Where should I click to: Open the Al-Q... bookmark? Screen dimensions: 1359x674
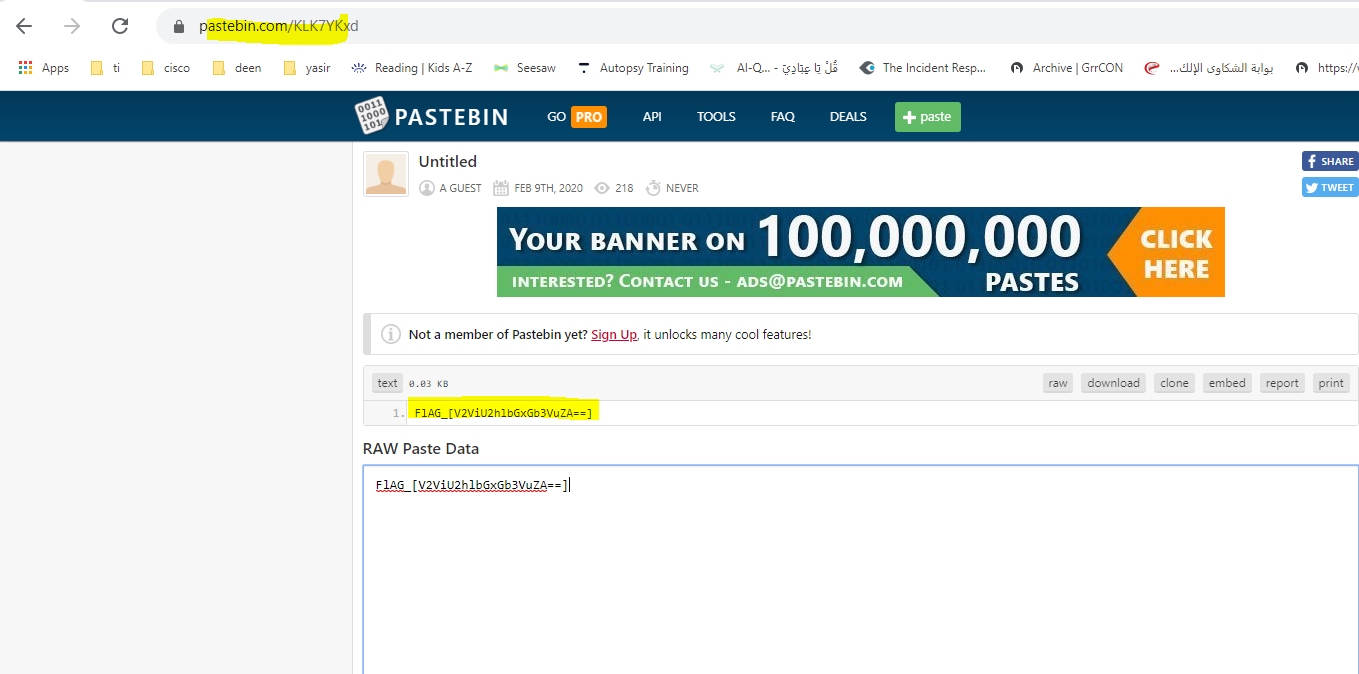coord(774,68)
